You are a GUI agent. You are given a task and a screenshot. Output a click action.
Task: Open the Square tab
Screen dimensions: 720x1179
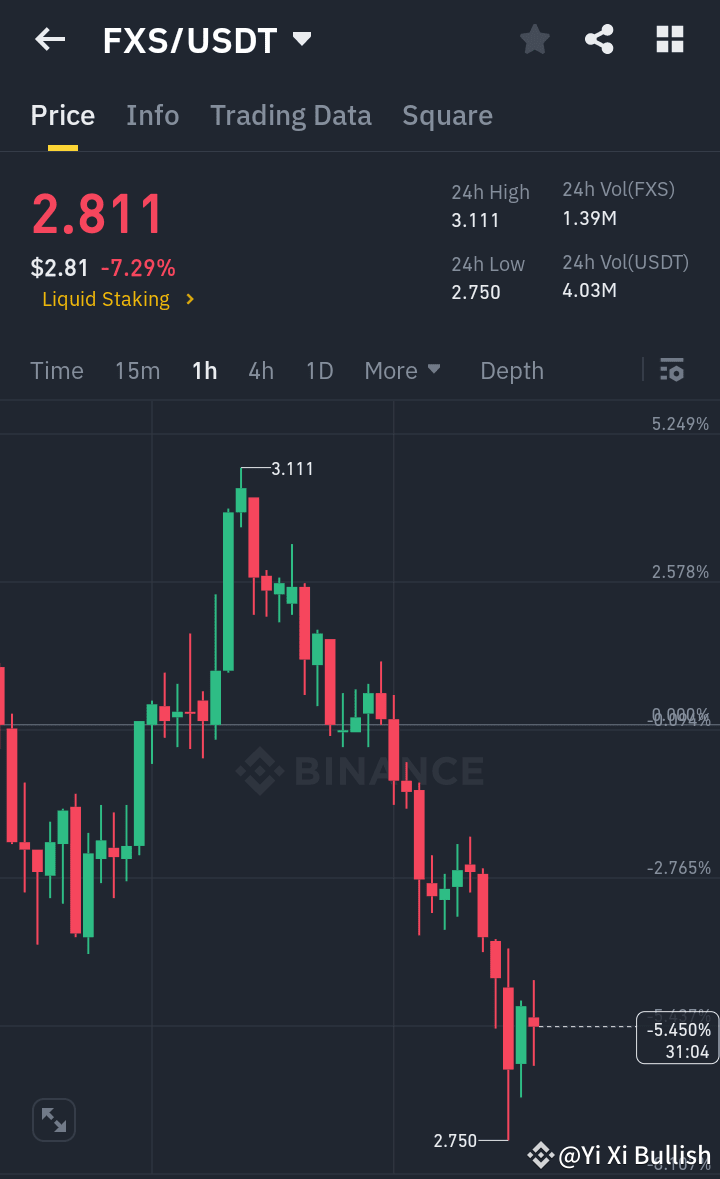447,114
